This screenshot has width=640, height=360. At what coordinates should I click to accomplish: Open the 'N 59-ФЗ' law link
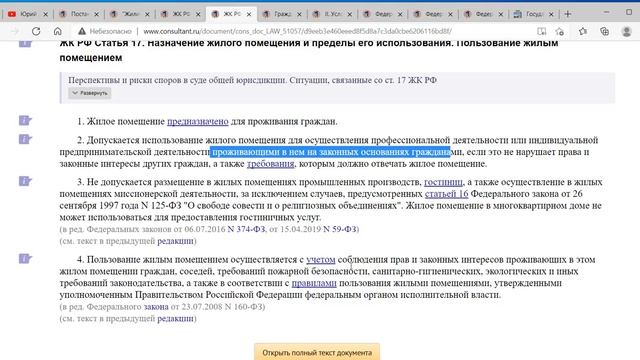click(x=340, y=229)
